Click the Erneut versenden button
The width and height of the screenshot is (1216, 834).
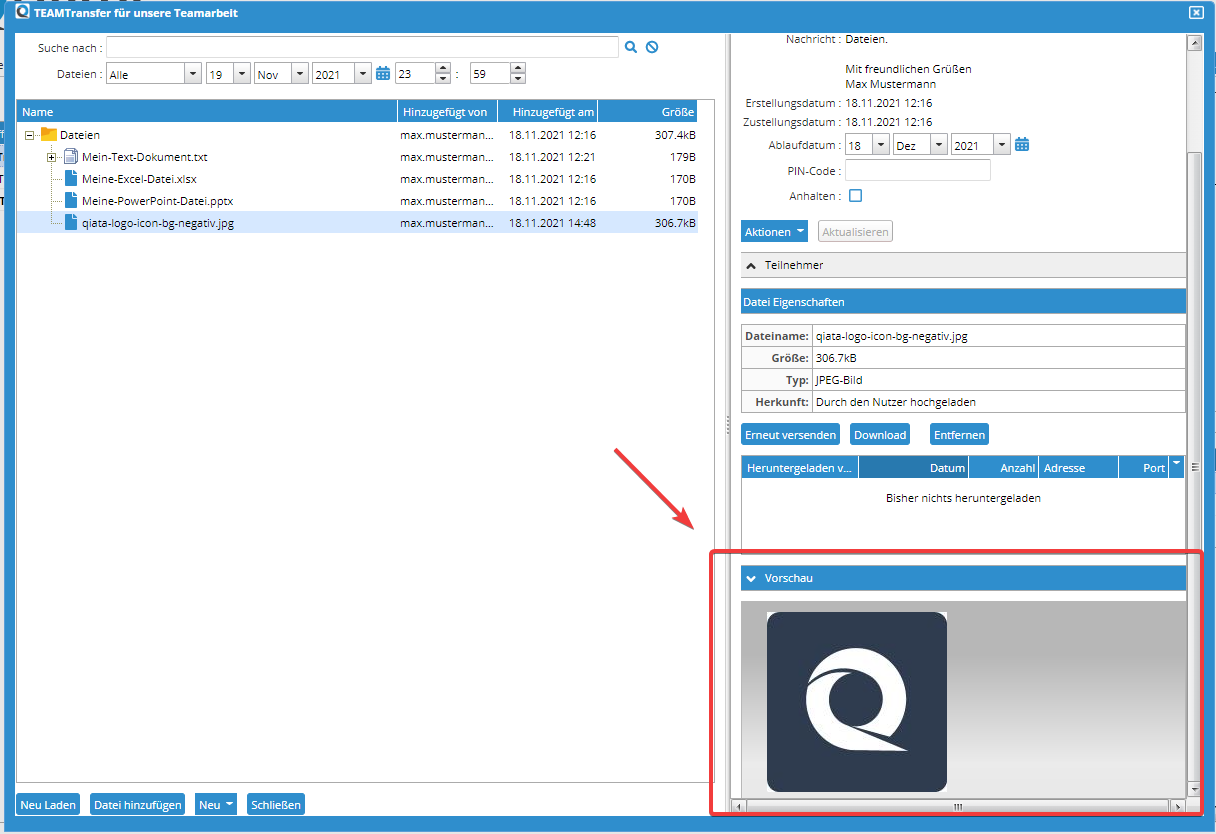click(790, 434)
